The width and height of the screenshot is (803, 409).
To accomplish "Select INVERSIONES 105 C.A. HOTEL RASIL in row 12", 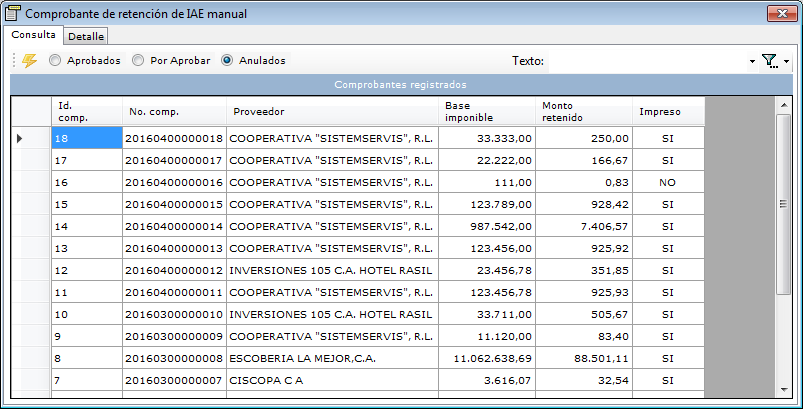I will (x=332, y=270).
